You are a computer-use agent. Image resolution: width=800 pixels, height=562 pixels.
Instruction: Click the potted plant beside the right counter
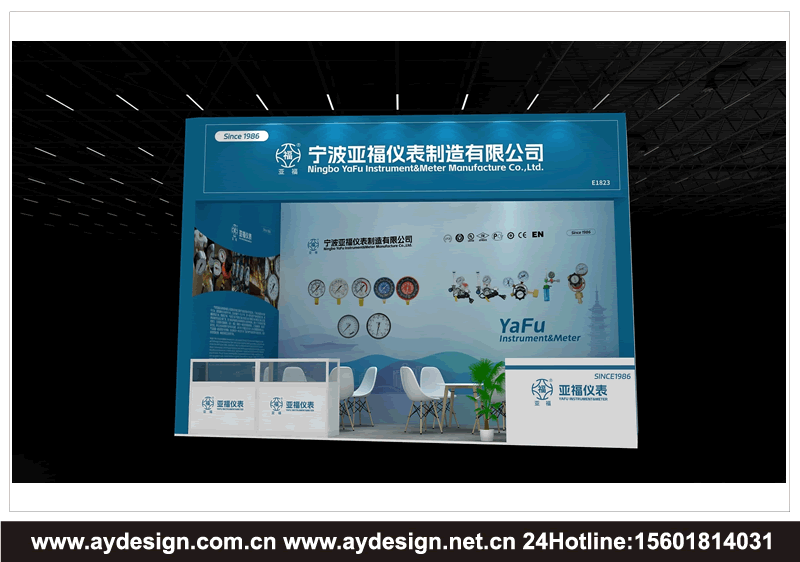[x=486, y=399]
